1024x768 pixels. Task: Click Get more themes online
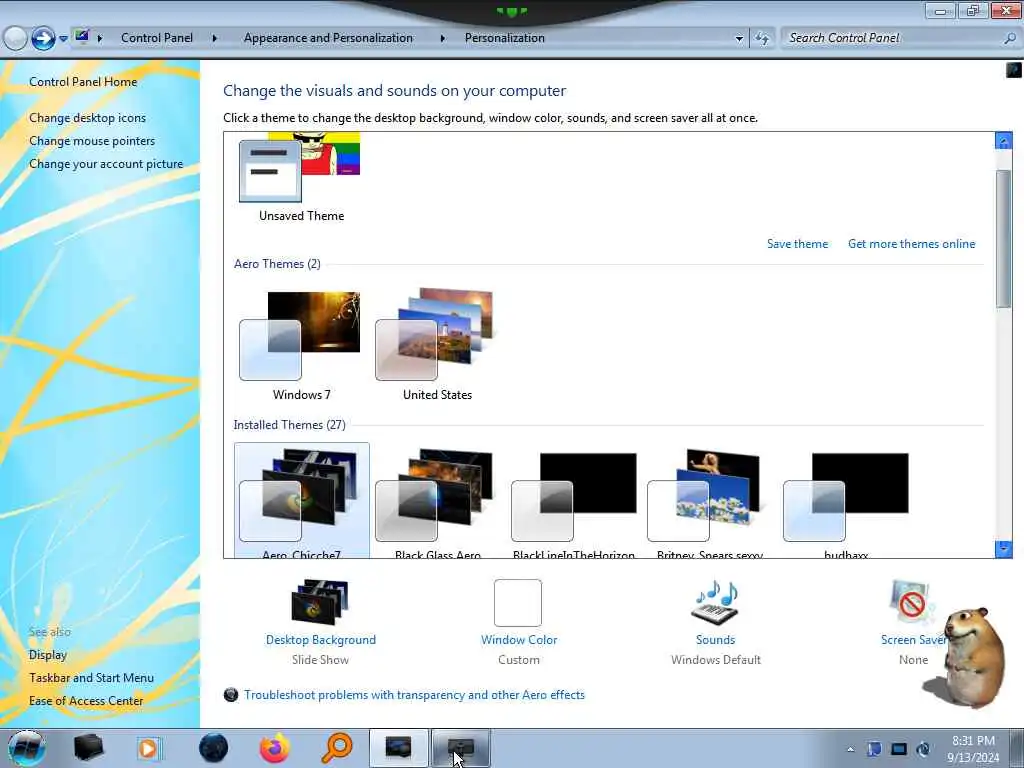(912, 244)
